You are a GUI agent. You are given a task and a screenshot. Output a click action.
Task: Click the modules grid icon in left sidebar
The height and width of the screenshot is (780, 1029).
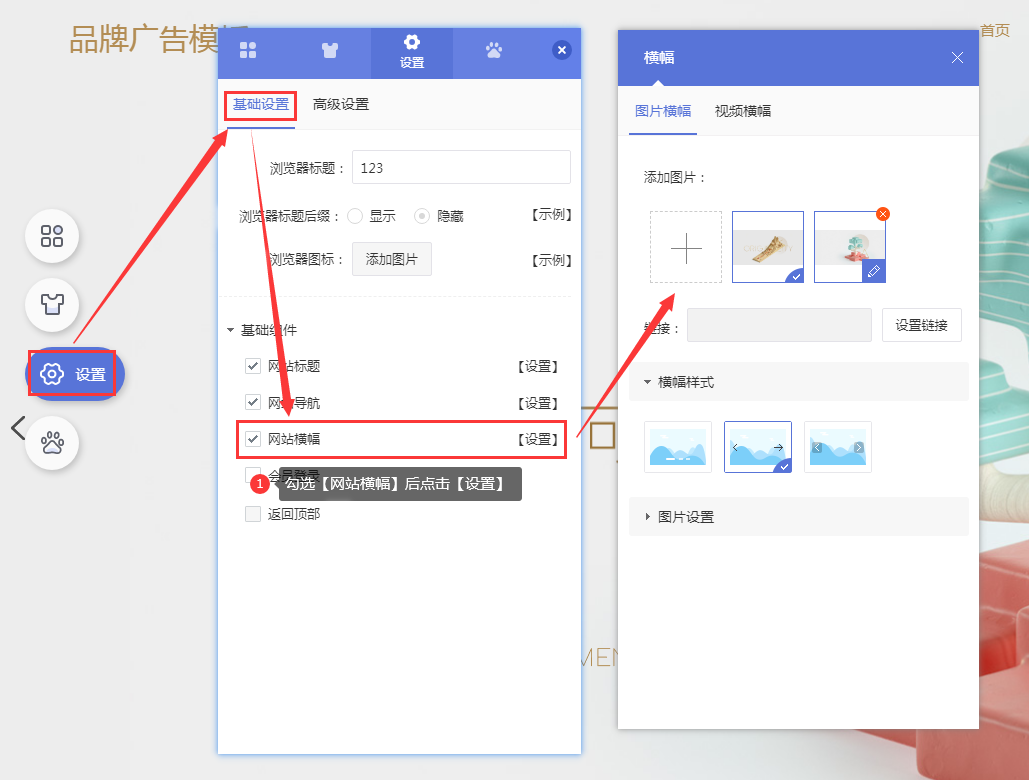click(52, 236)
